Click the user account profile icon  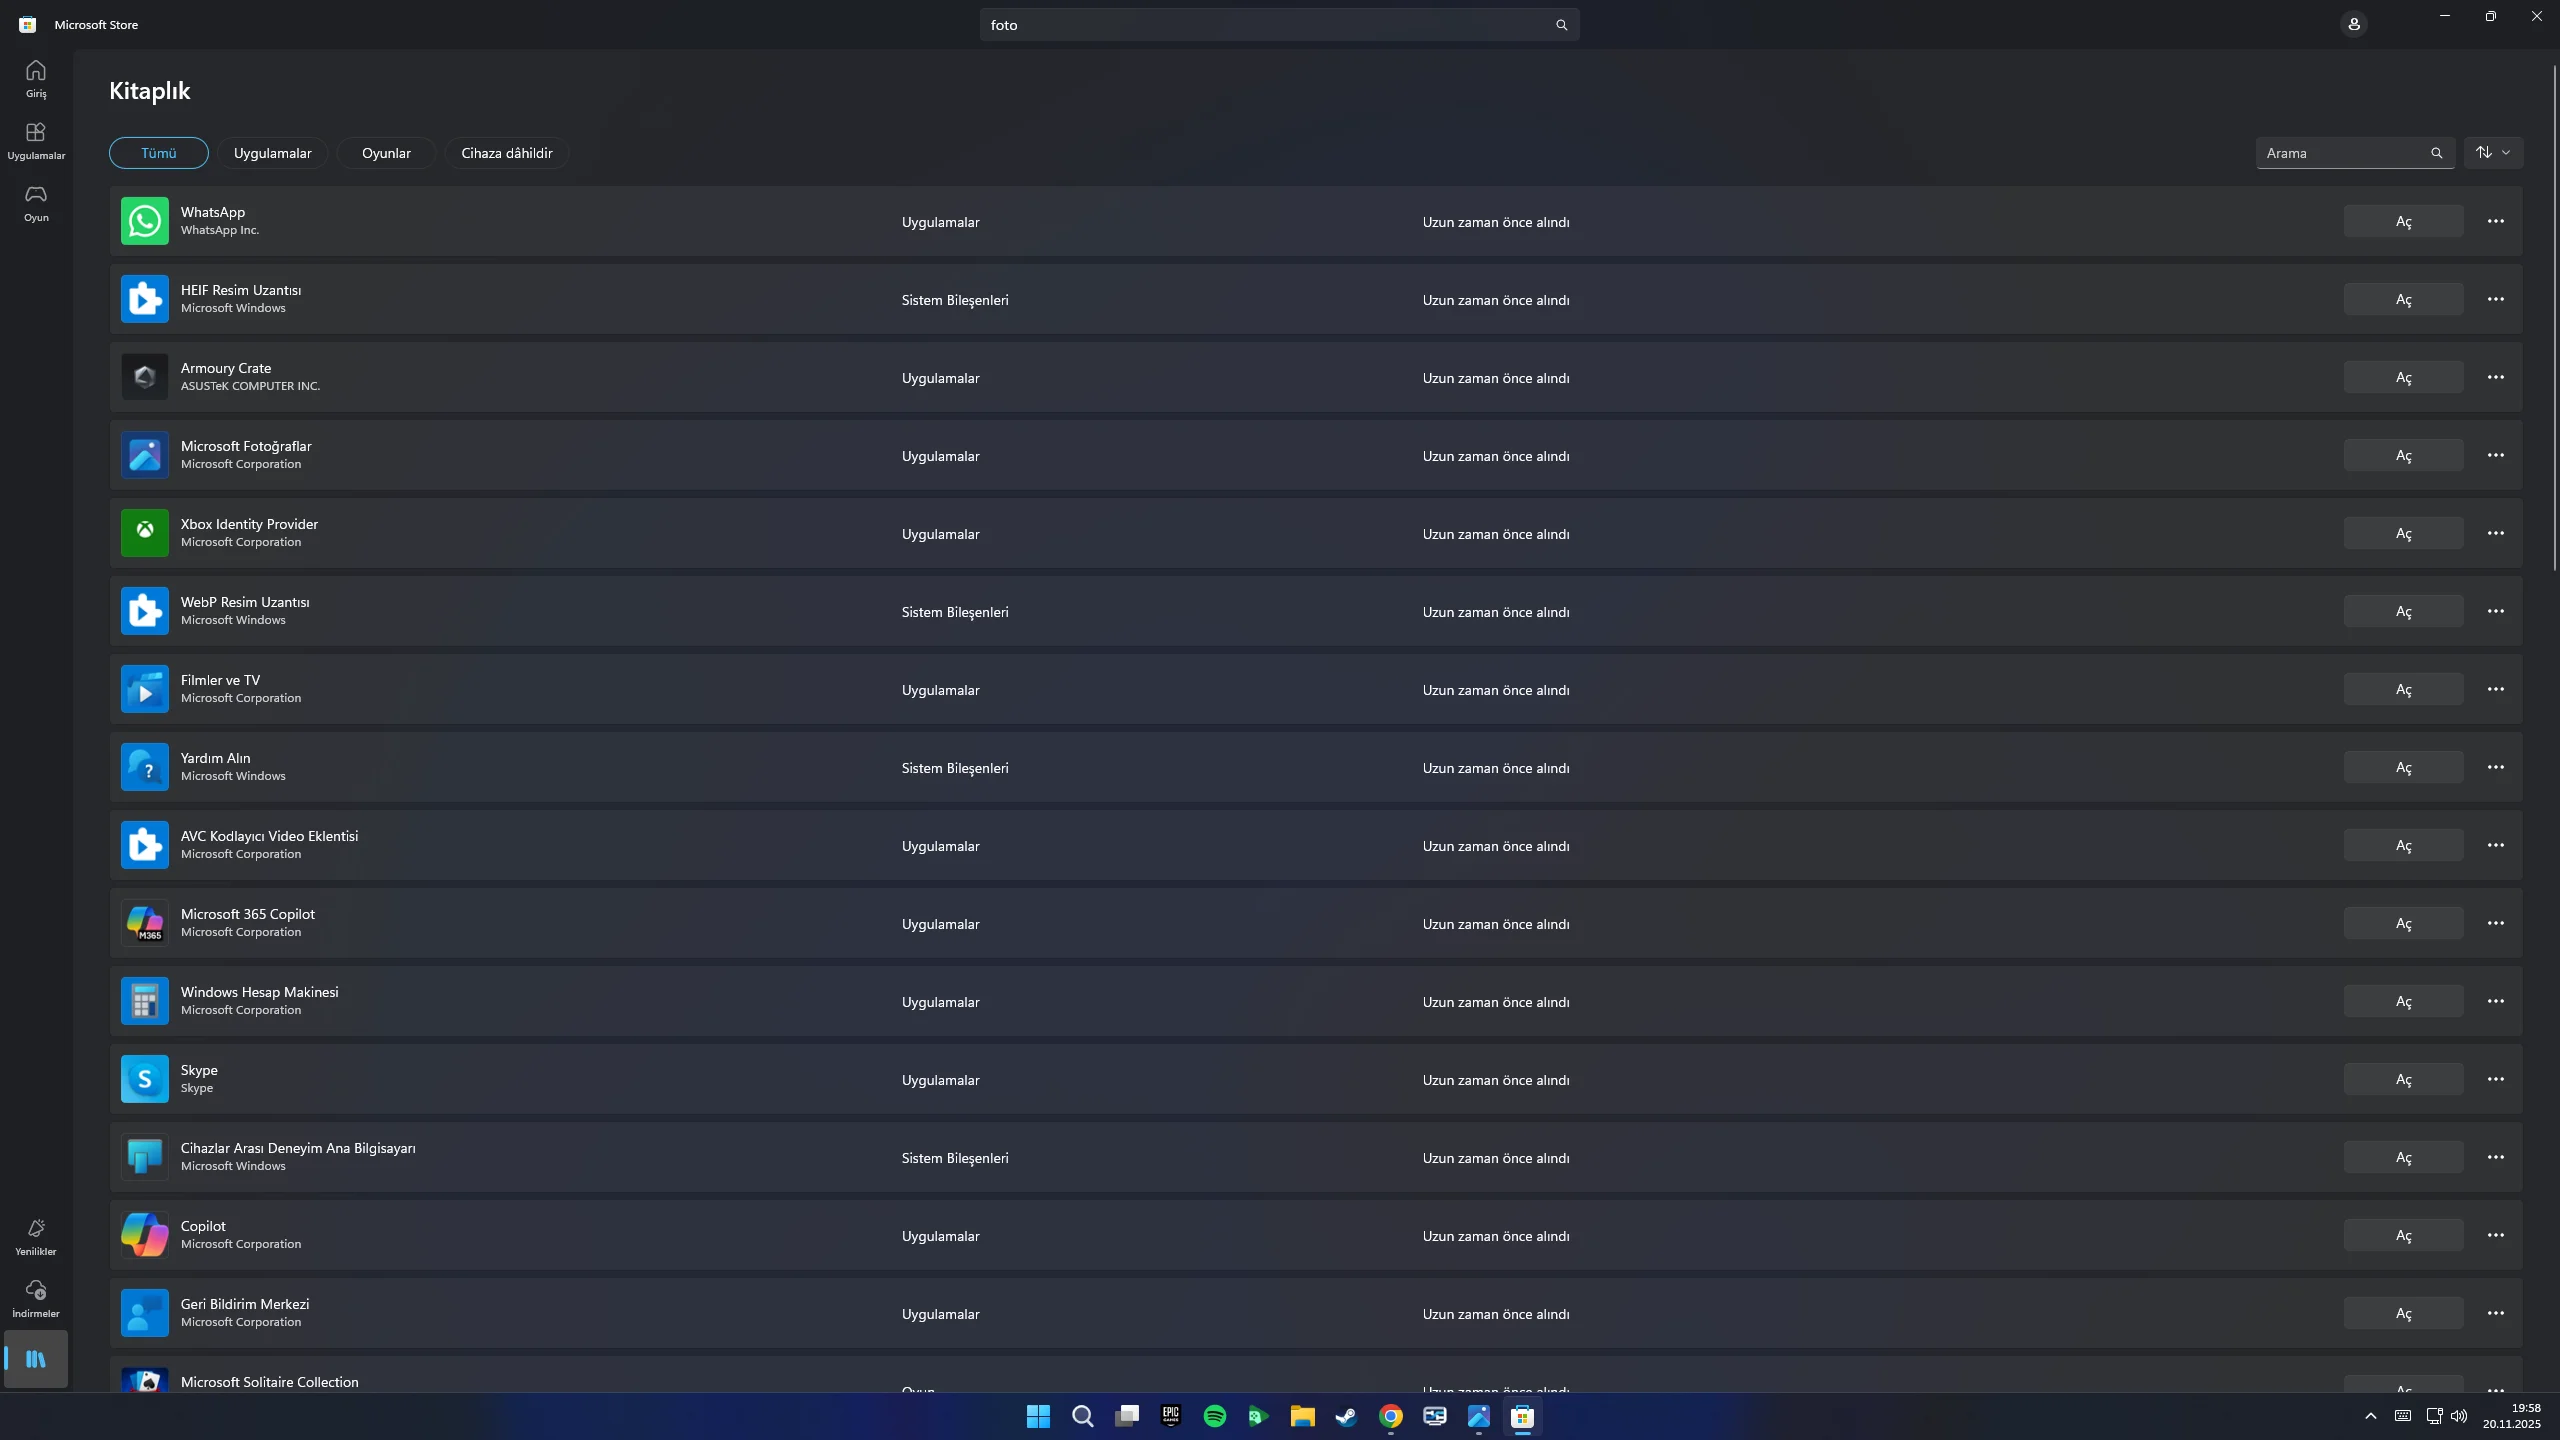[x=2353, y=24]
